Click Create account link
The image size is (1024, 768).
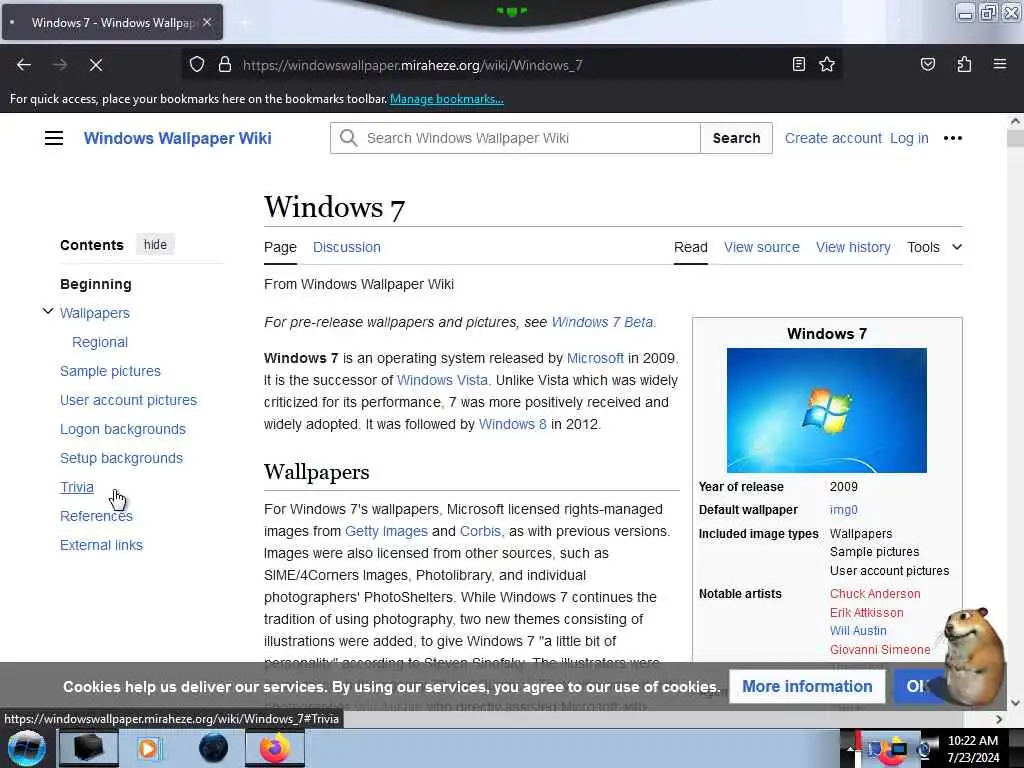(833, 138)
